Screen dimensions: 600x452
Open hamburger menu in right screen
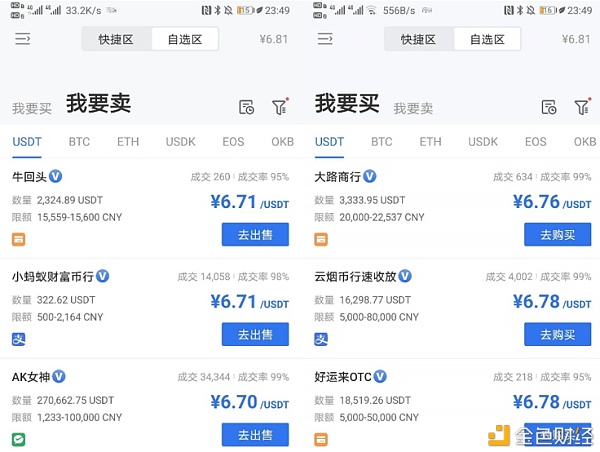(x=325, y=39)
